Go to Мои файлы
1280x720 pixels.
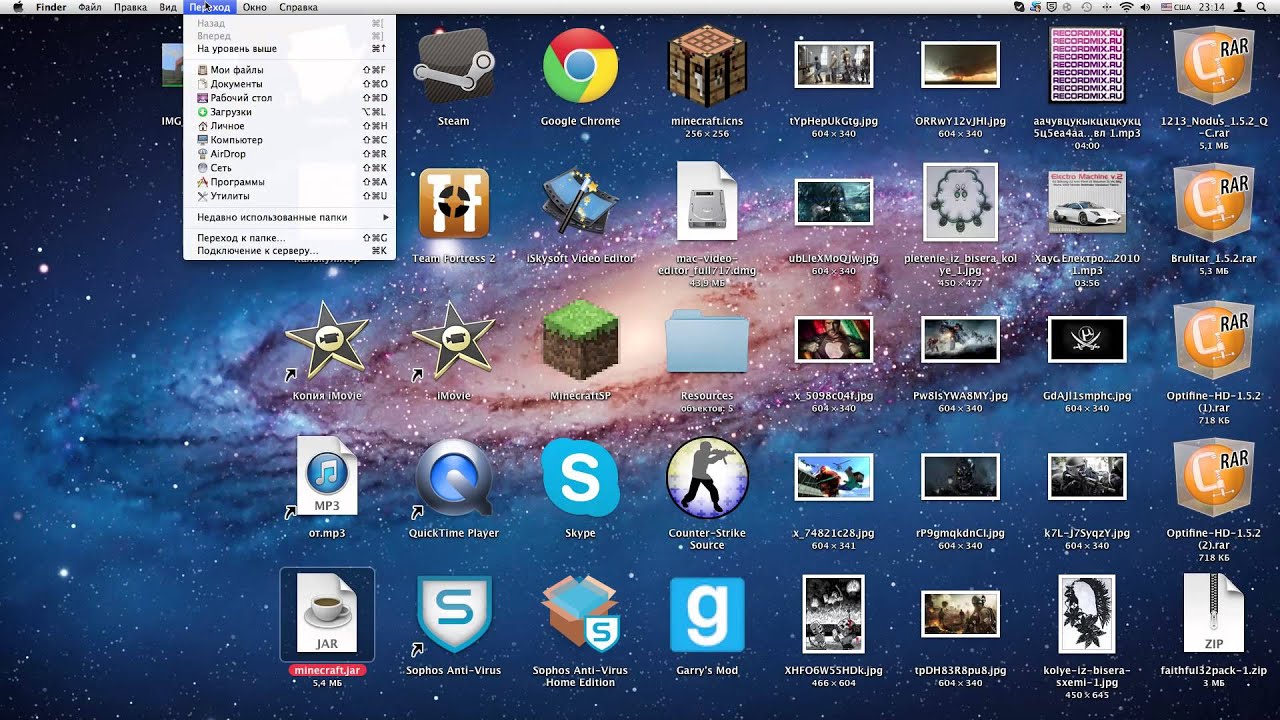coord(290,70)
